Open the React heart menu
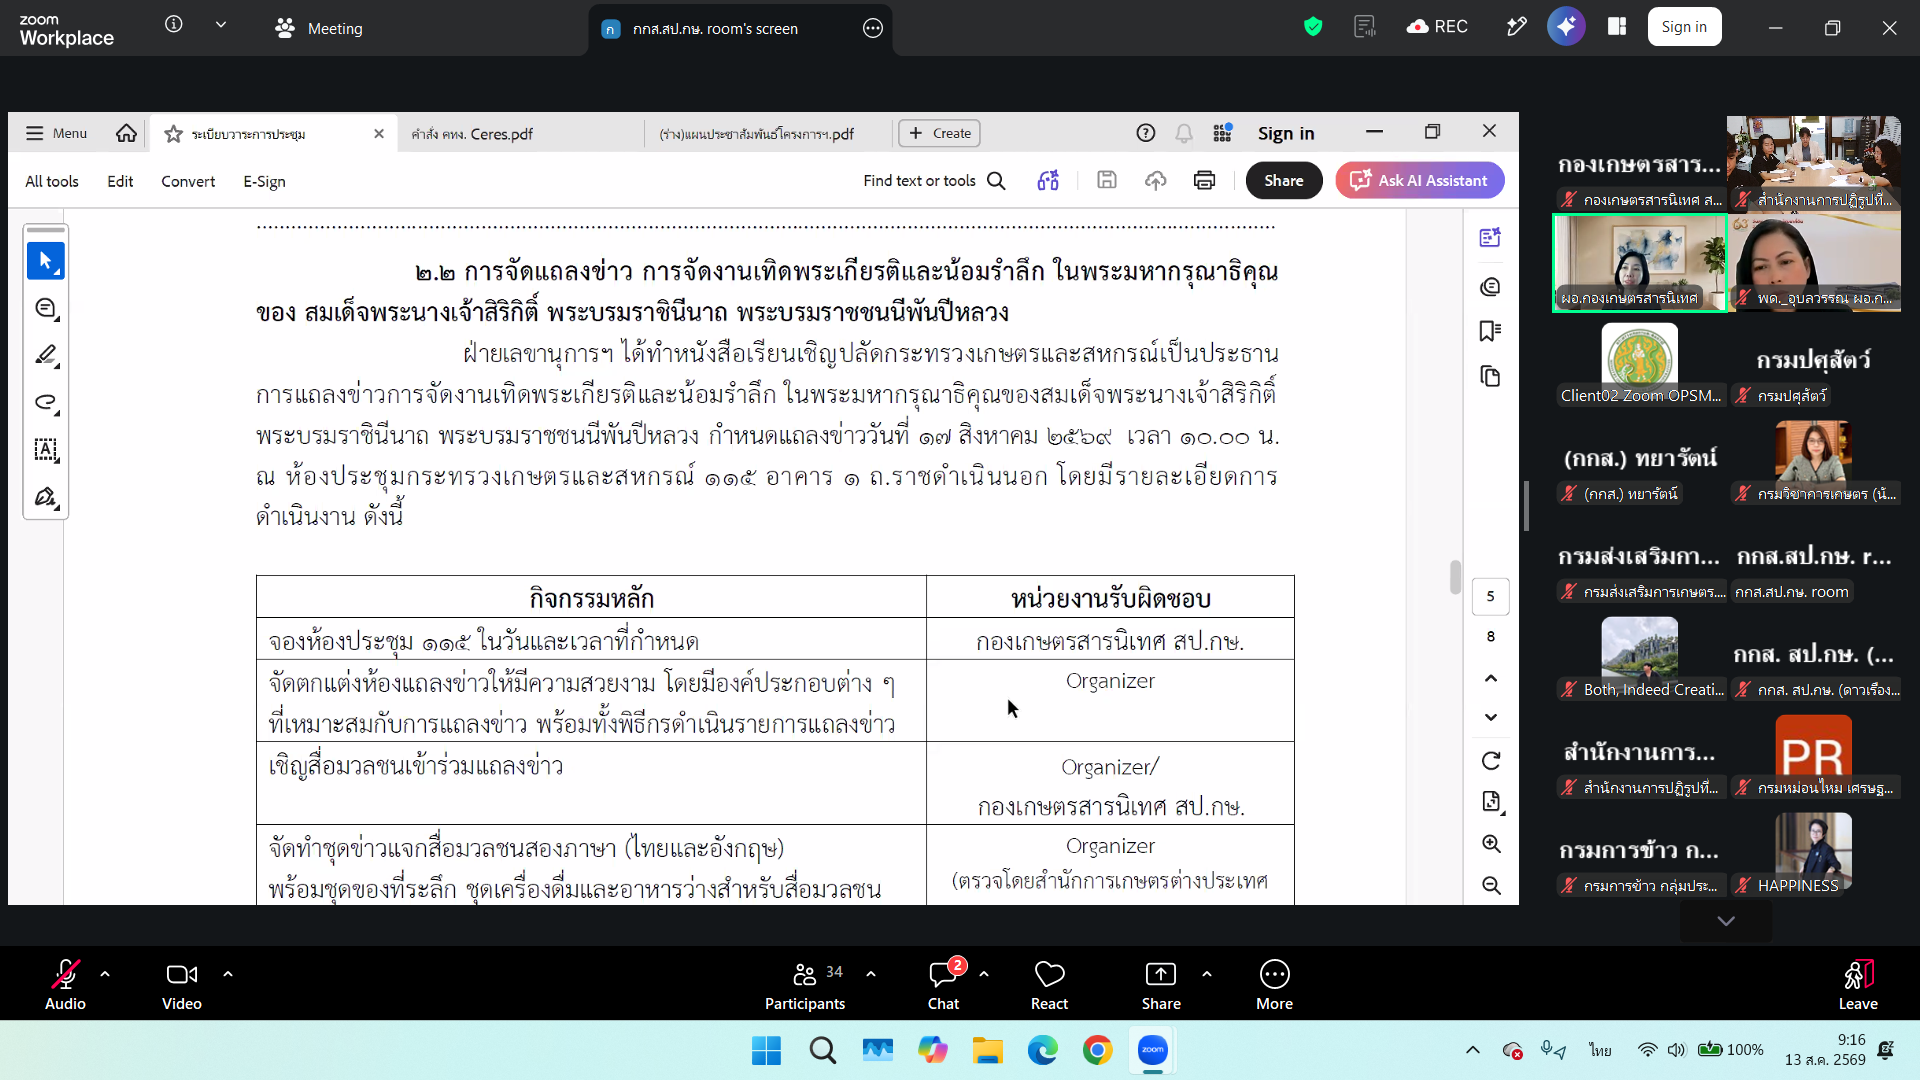The image size is (1920, 1080). [1049, 985]
